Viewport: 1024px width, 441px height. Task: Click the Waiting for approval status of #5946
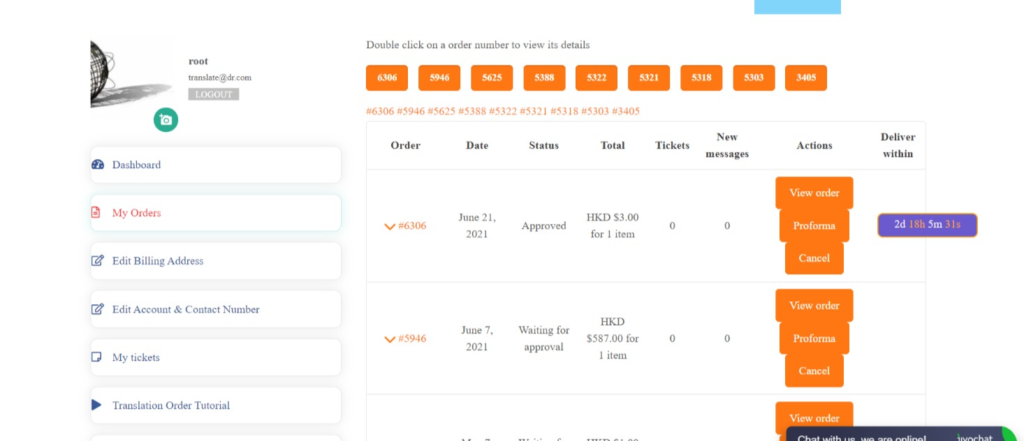click(x=543, y=338)
